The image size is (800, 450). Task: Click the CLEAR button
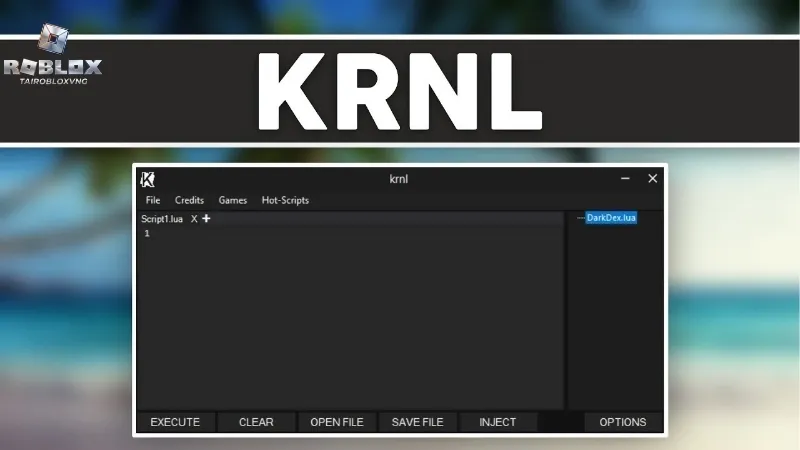[256, 422]
